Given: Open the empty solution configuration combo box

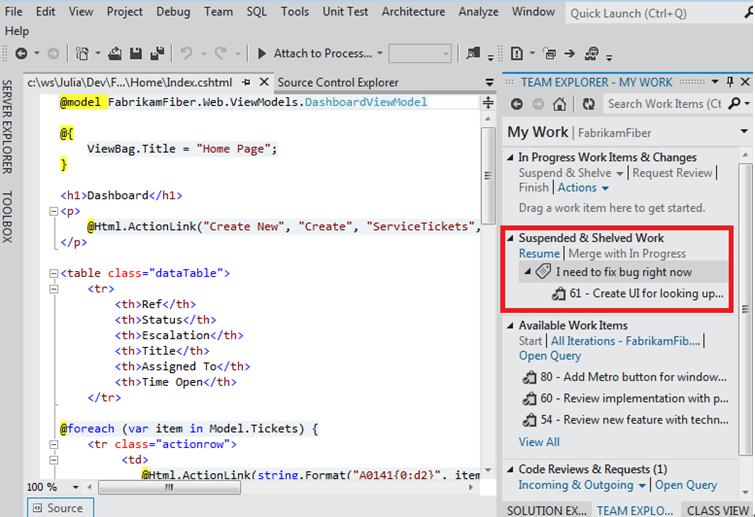Looking at the screenshot, I should coord(420,53).
